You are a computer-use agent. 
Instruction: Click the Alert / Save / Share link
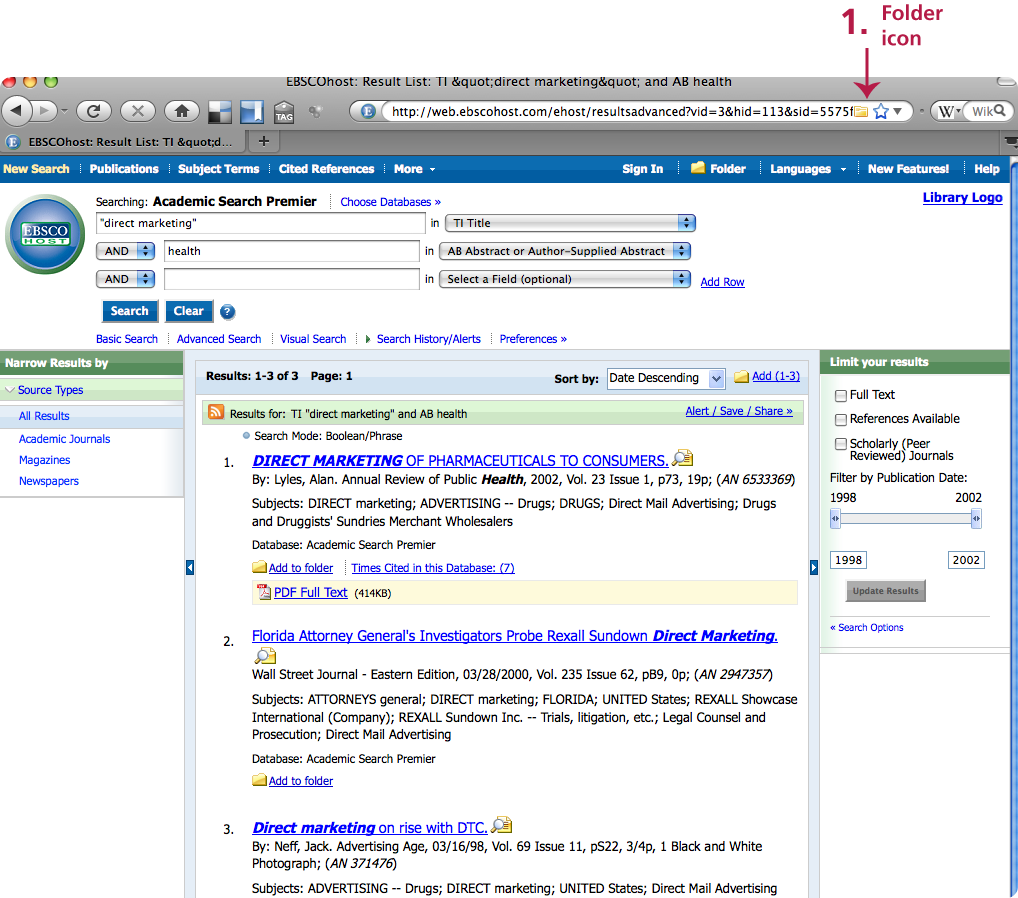click(739, 411)
